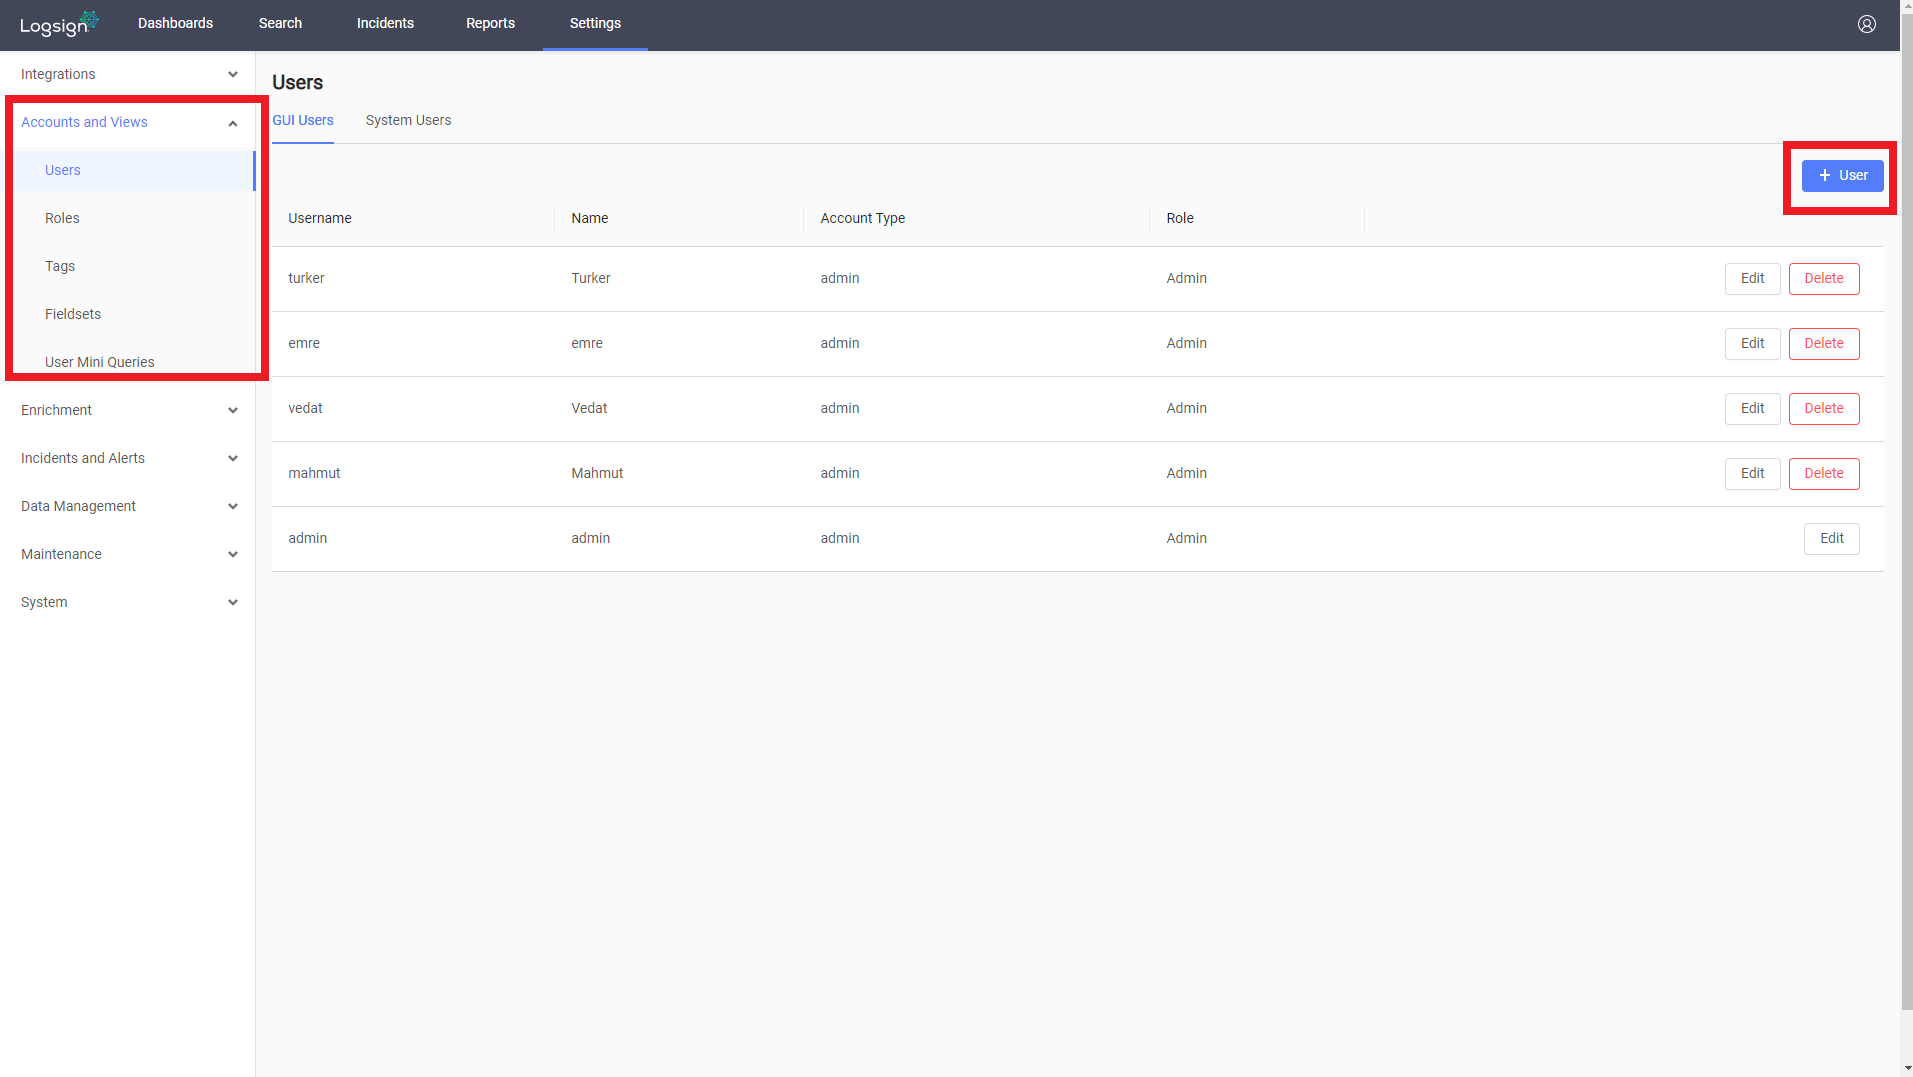Expand the System section

tap(128, 602)
